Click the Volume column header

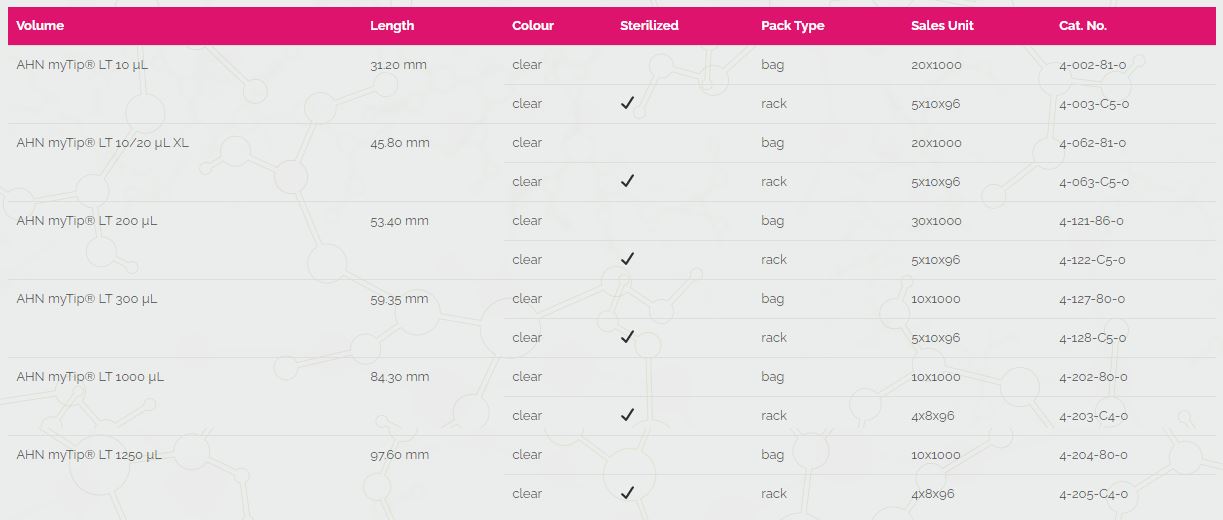click(40, 25)
